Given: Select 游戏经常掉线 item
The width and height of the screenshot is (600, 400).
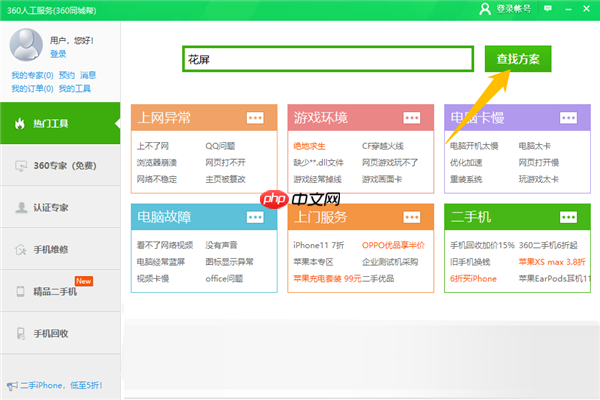Looking at the screenshot, I should click(317, 179).
